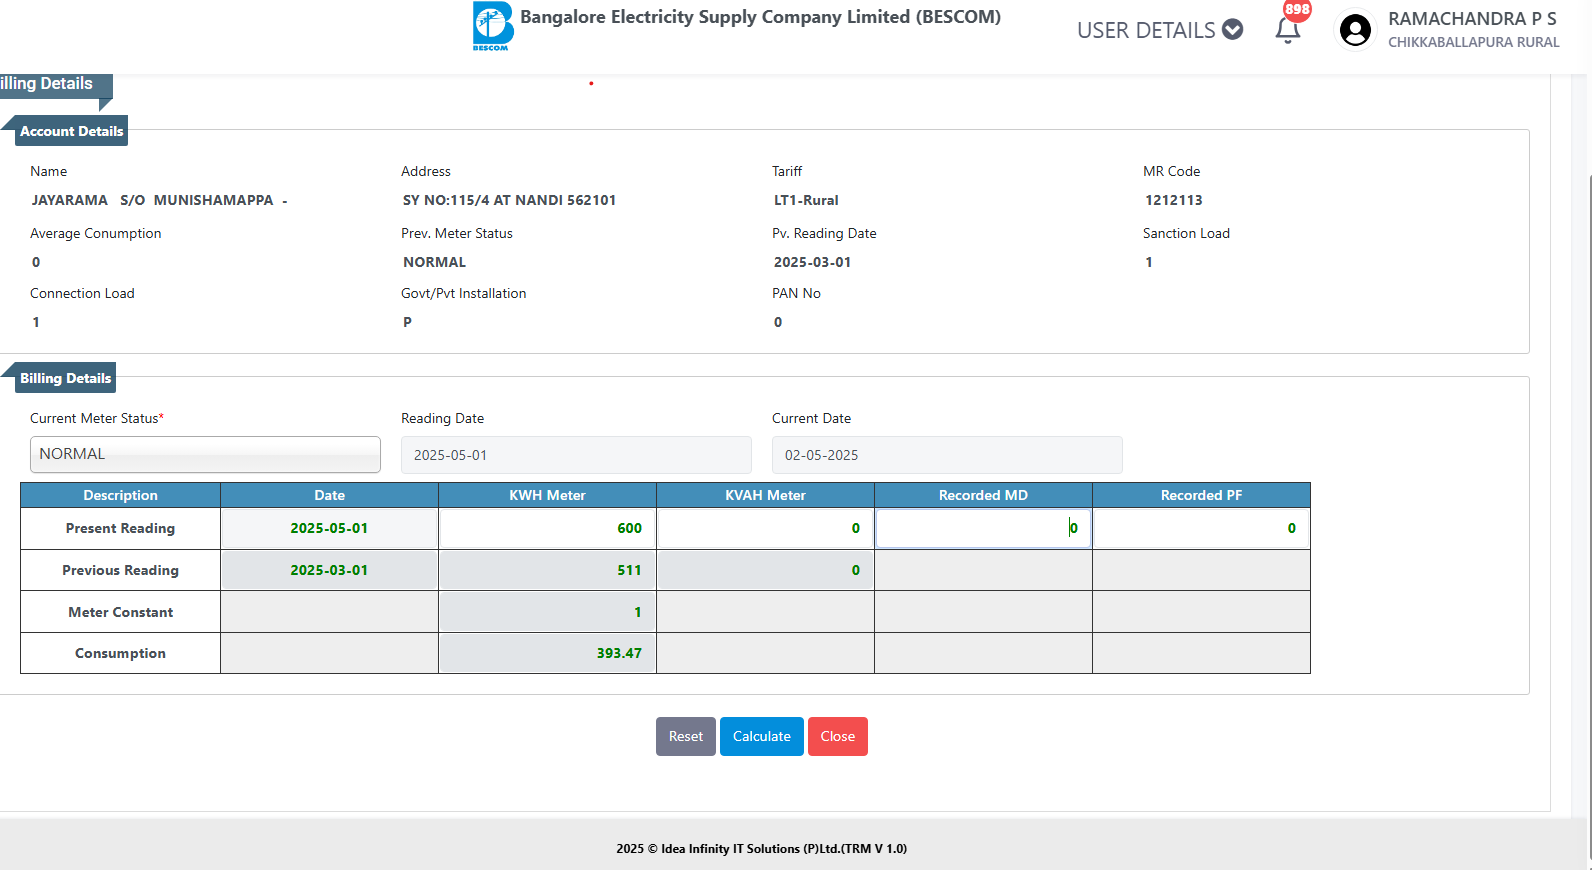Click the Meter Constant row label
1592x870 pixels.
click(x=120, y=612)
